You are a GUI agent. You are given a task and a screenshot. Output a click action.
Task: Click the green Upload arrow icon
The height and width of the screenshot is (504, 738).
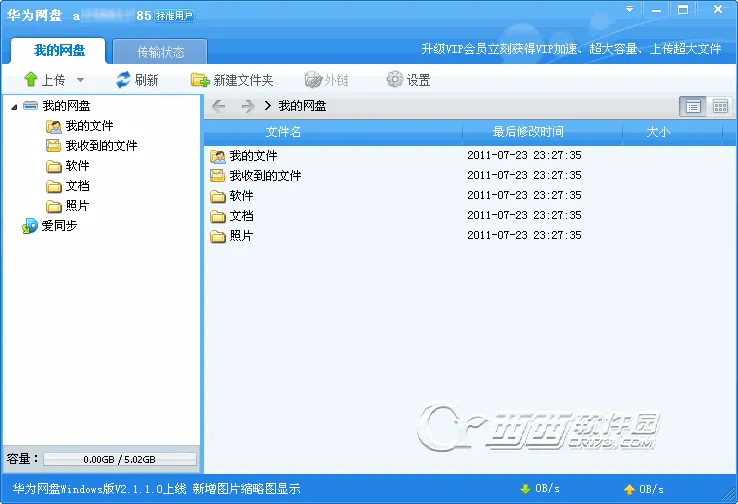click(31, 80)
